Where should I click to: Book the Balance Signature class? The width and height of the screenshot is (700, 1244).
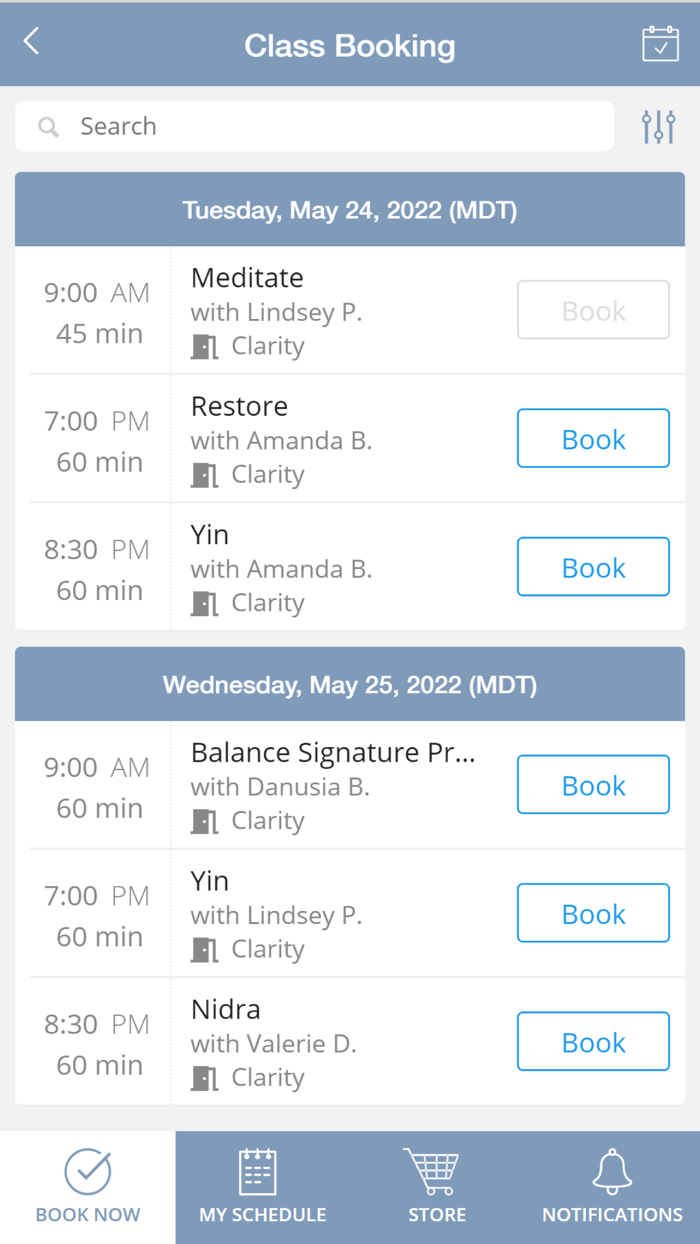[x=593, y=785]
